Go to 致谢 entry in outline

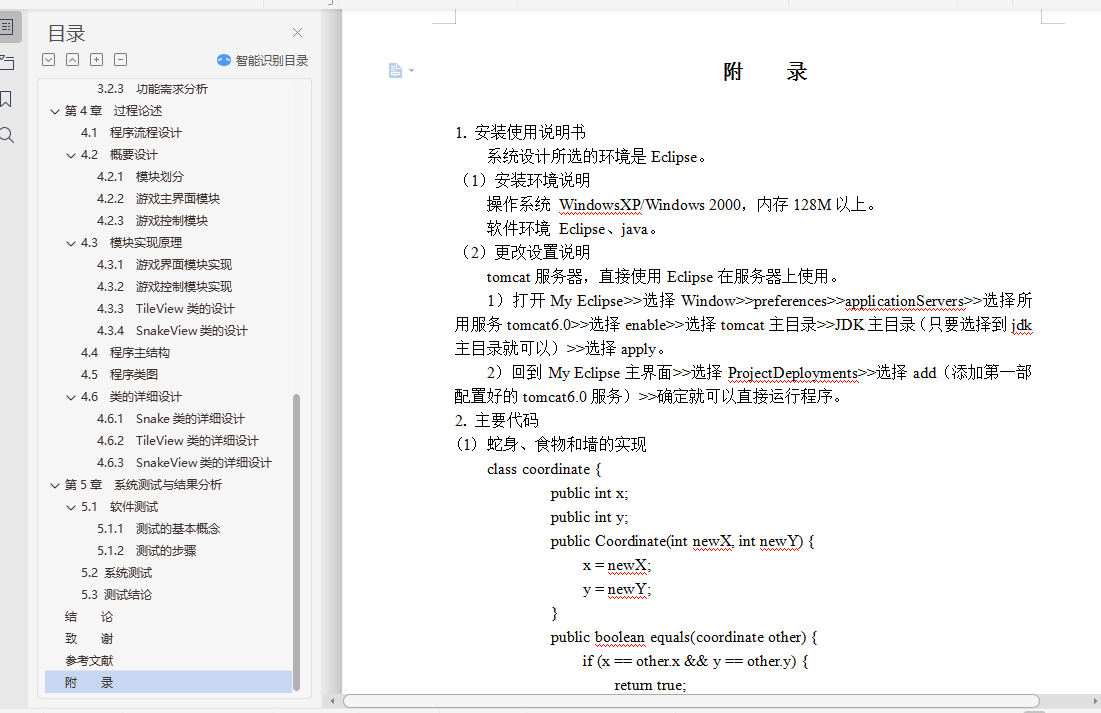point(88,639)
